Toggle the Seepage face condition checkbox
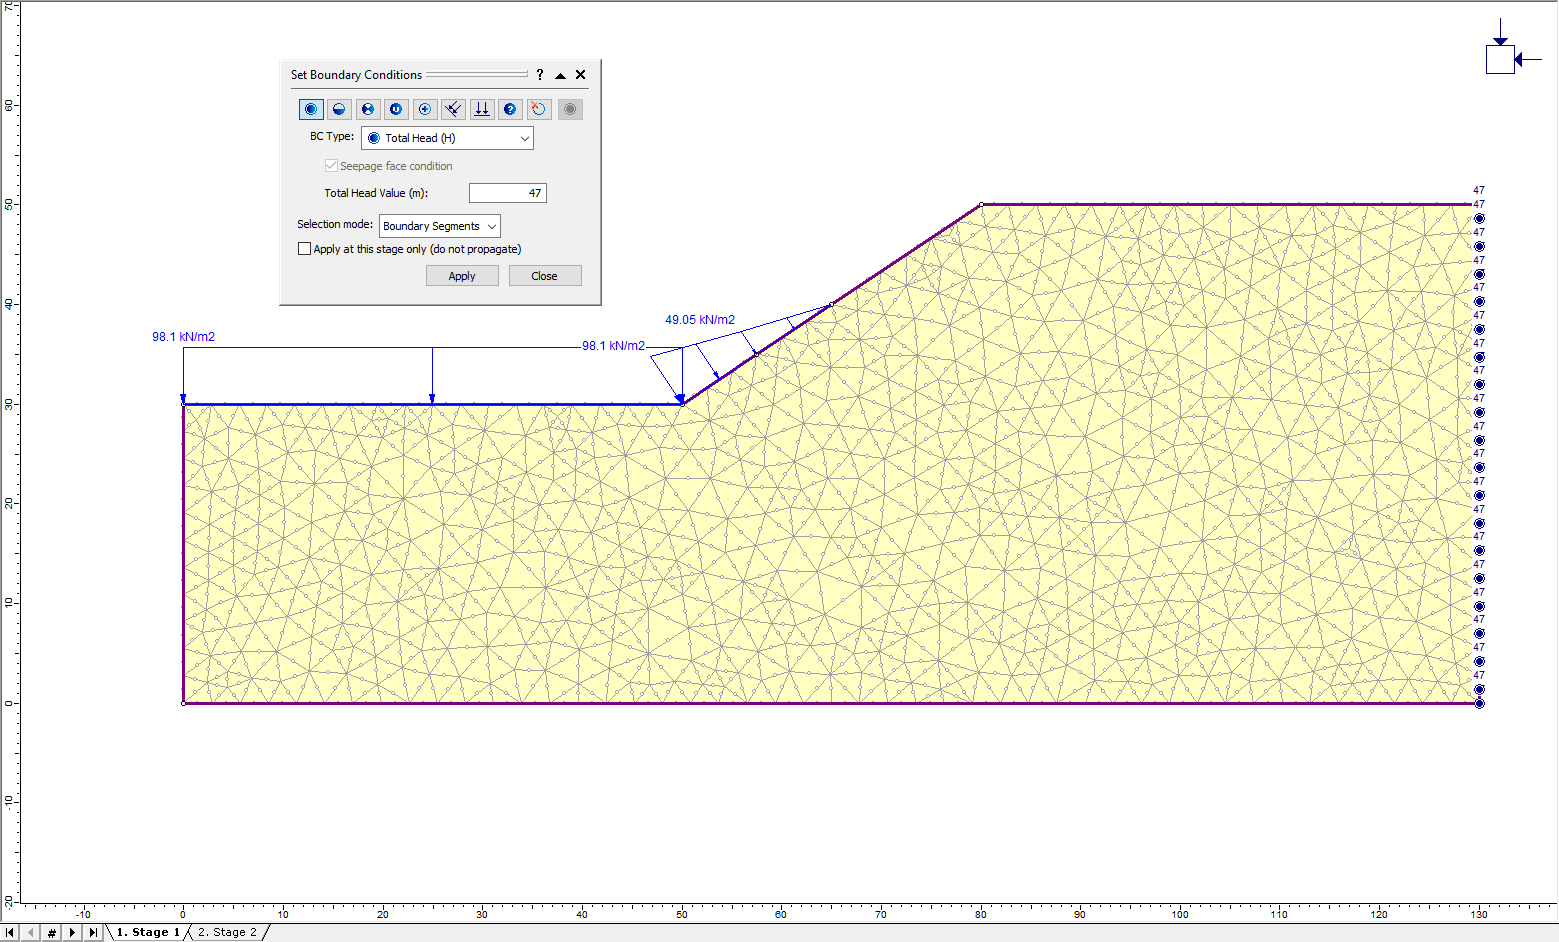Viewport: 1559px width, 942px height. pyautogui.click(x=331, y=165)
